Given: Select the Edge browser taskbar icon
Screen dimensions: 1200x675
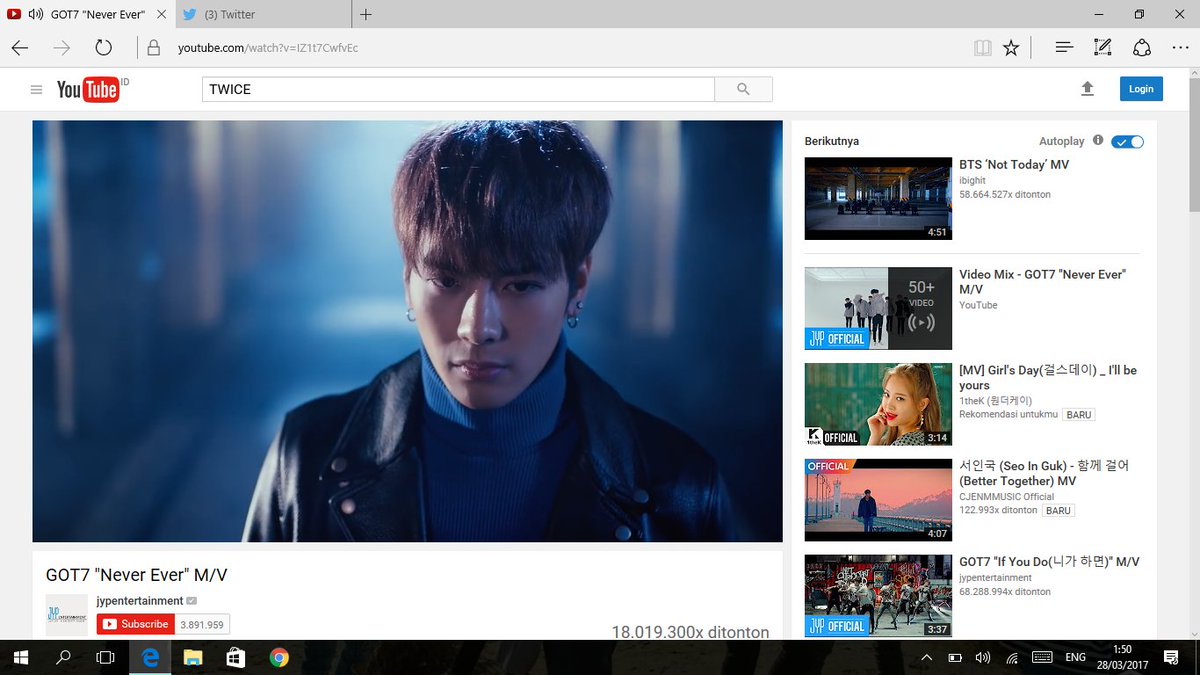Looking at the screenshot, I should point(150,657).
